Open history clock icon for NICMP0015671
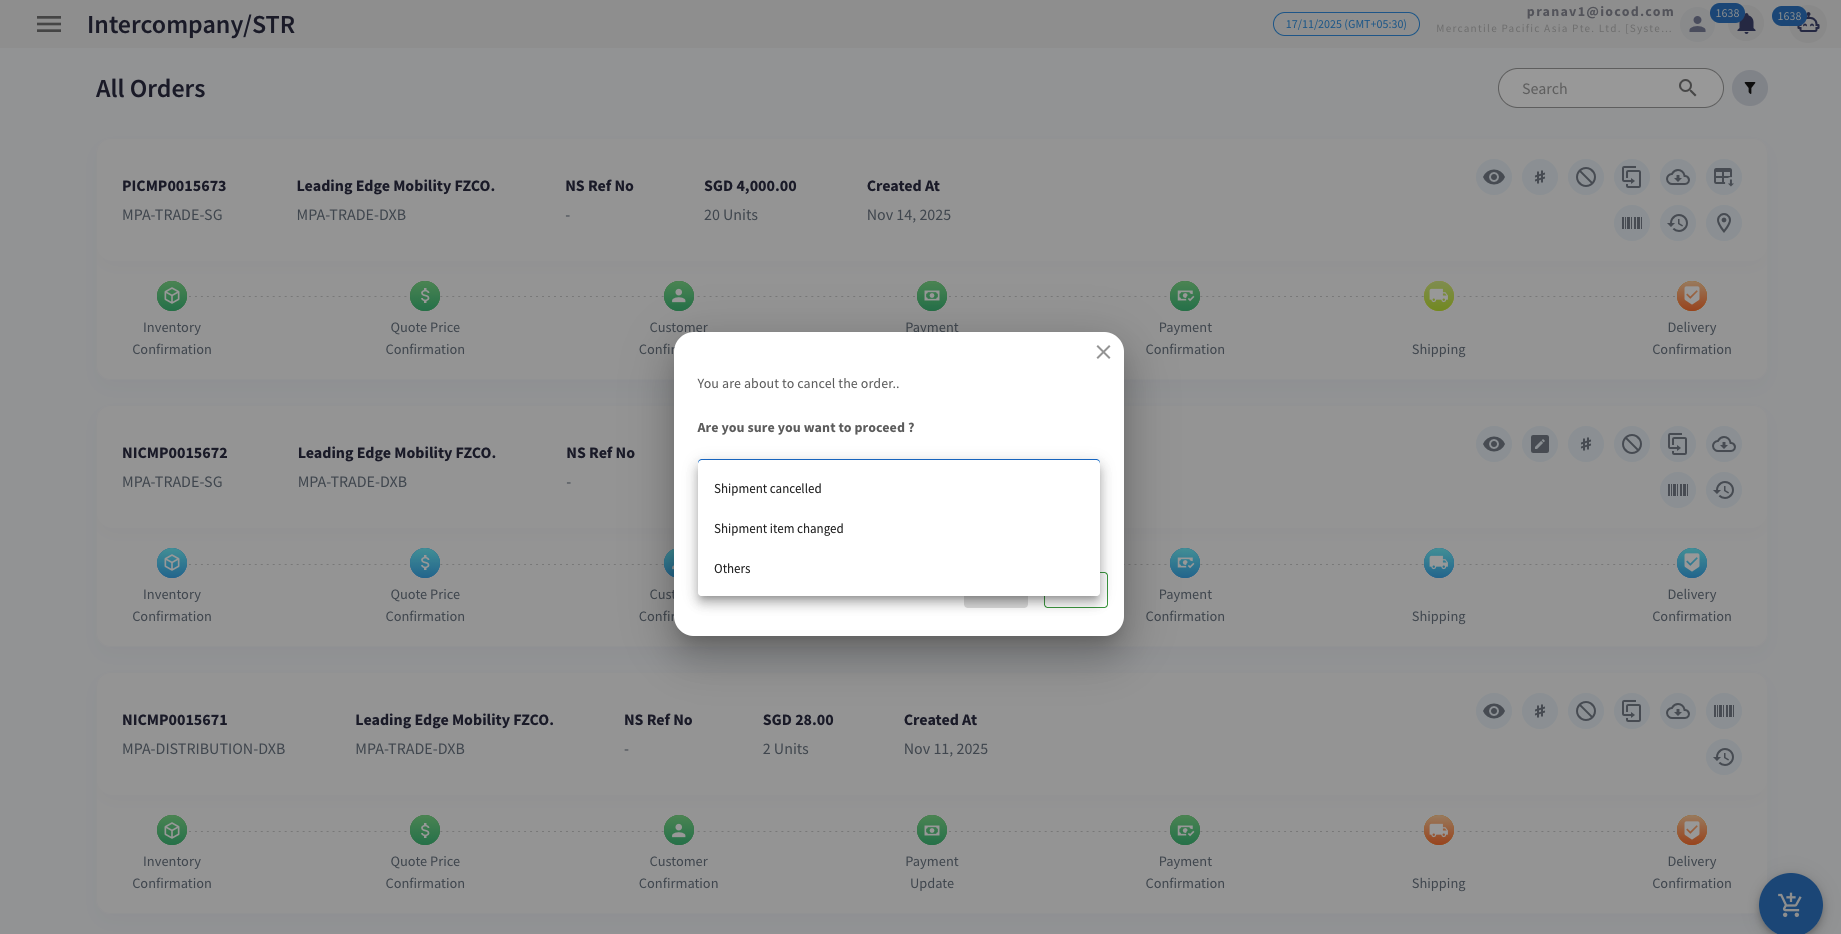This screenshot has width=1841, height=934. [x=1724, y=757]
